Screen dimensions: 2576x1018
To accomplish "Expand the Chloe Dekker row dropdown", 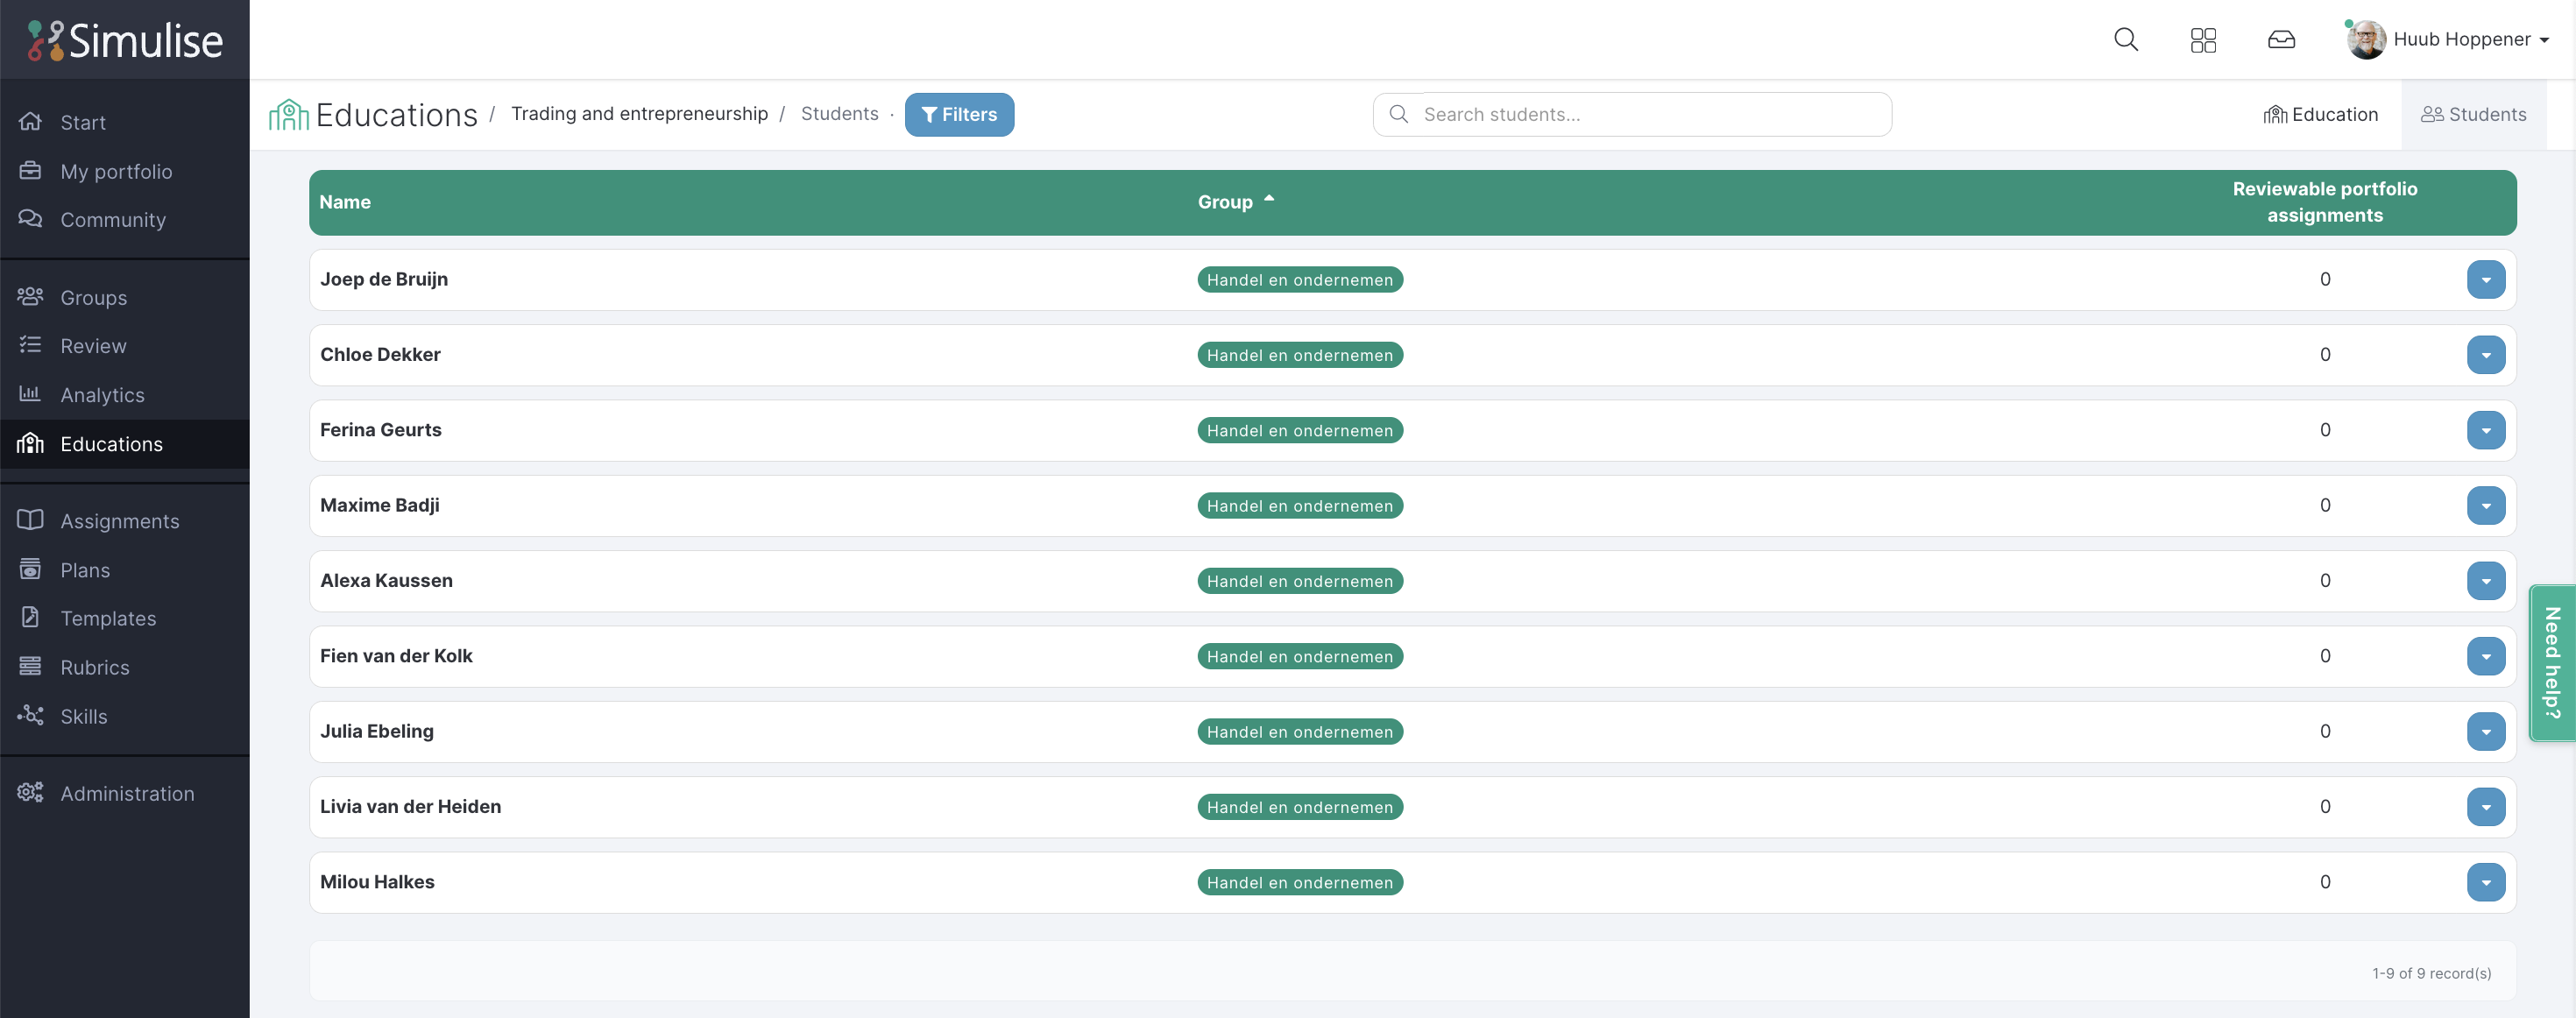I will (2485, 354).
